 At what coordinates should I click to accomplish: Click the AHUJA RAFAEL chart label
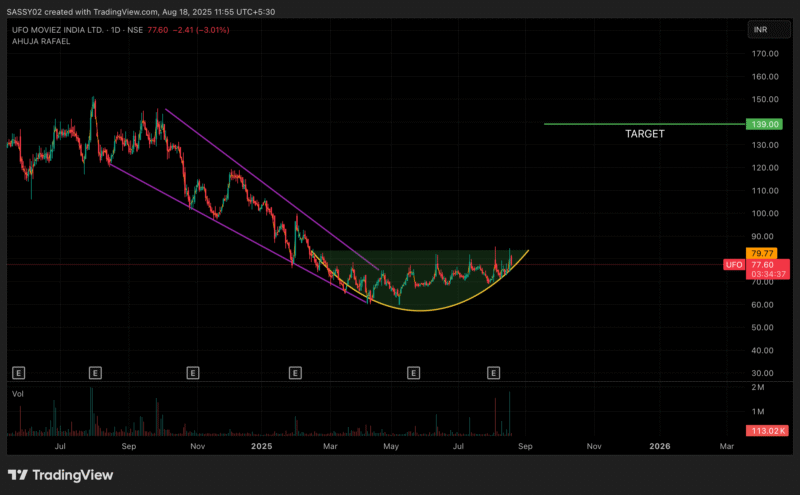(38, 42)
